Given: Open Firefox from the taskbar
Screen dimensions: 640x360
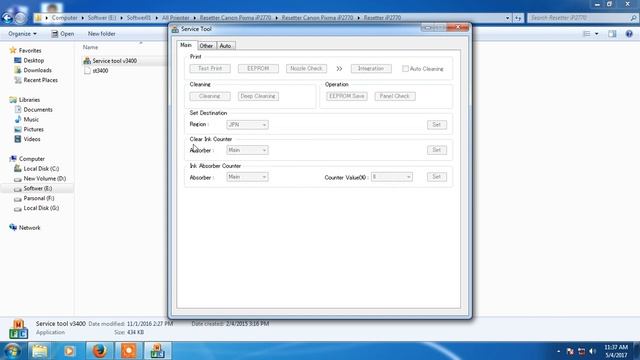Looking at the screenshot, I should click(x=99, y=351).
